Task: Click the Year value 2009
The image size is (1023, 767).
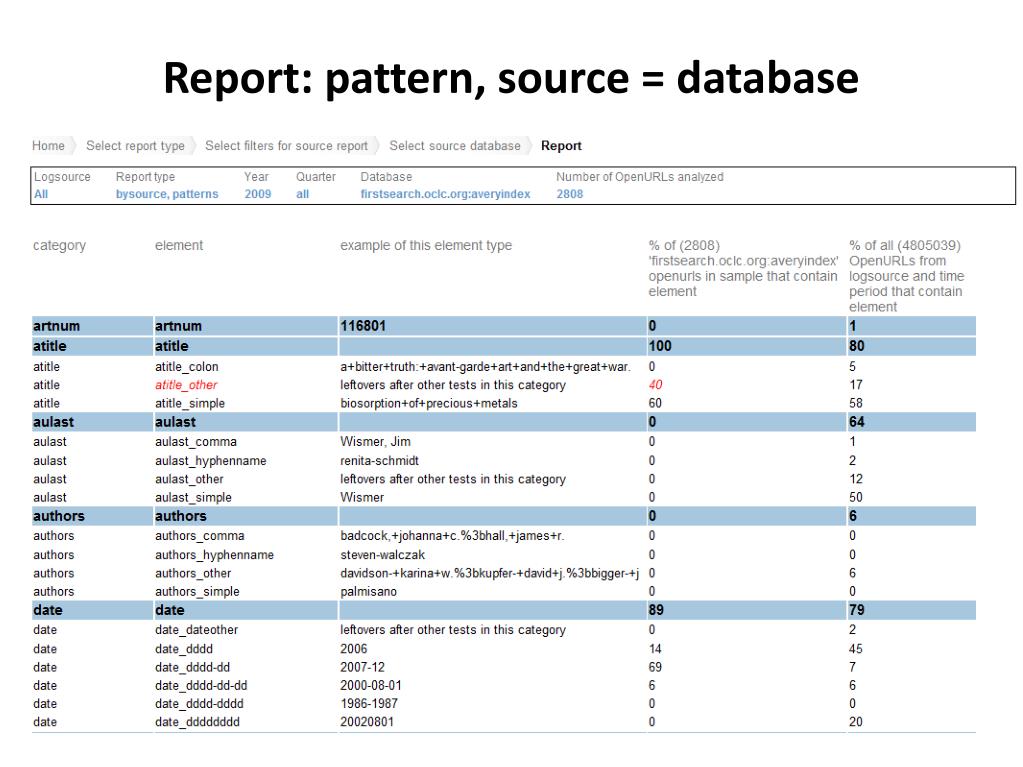Action: [257, 195]
